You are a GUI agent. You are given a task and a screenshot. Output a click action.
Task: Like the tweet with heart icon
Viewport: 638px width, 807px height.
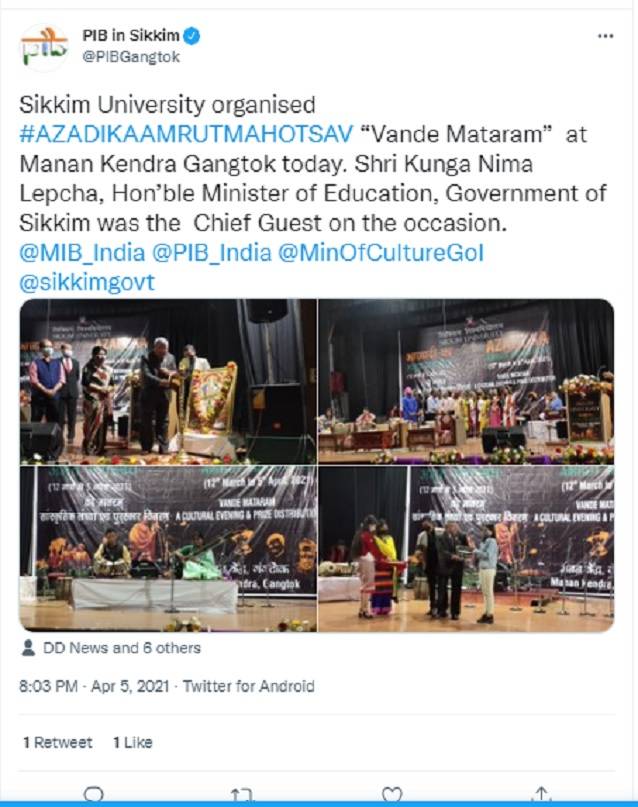pos(392,795)
